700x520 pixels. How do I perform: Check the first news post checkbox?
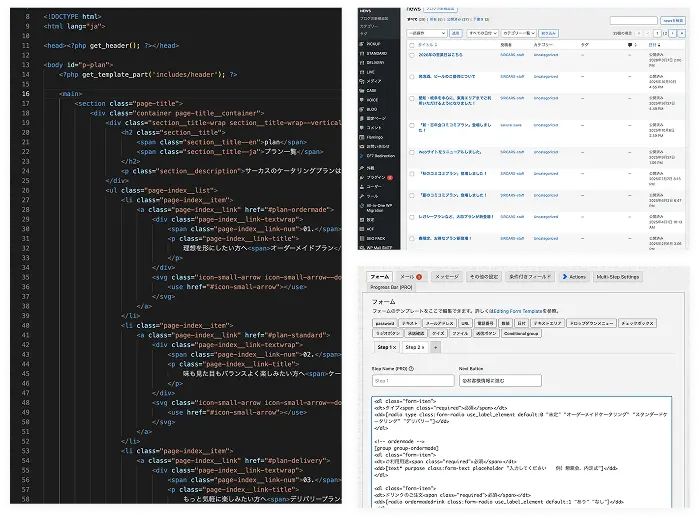(x=412, y=55)
